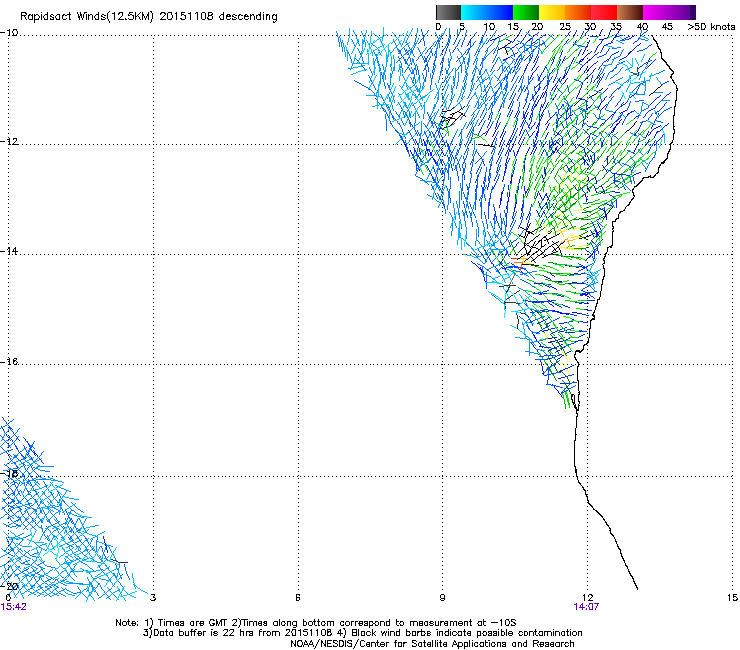The width and height of the screenshot is (740, 650).
Task: Click the '6' longitude axis label
Action: (298, 598)
